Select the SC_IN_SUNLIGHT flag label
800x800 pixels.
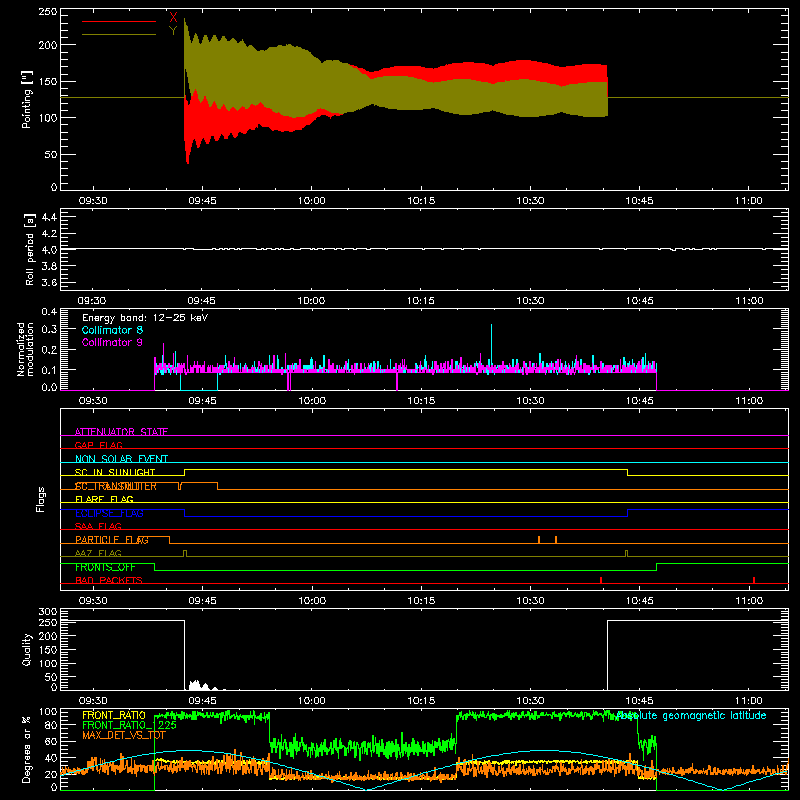115,472
